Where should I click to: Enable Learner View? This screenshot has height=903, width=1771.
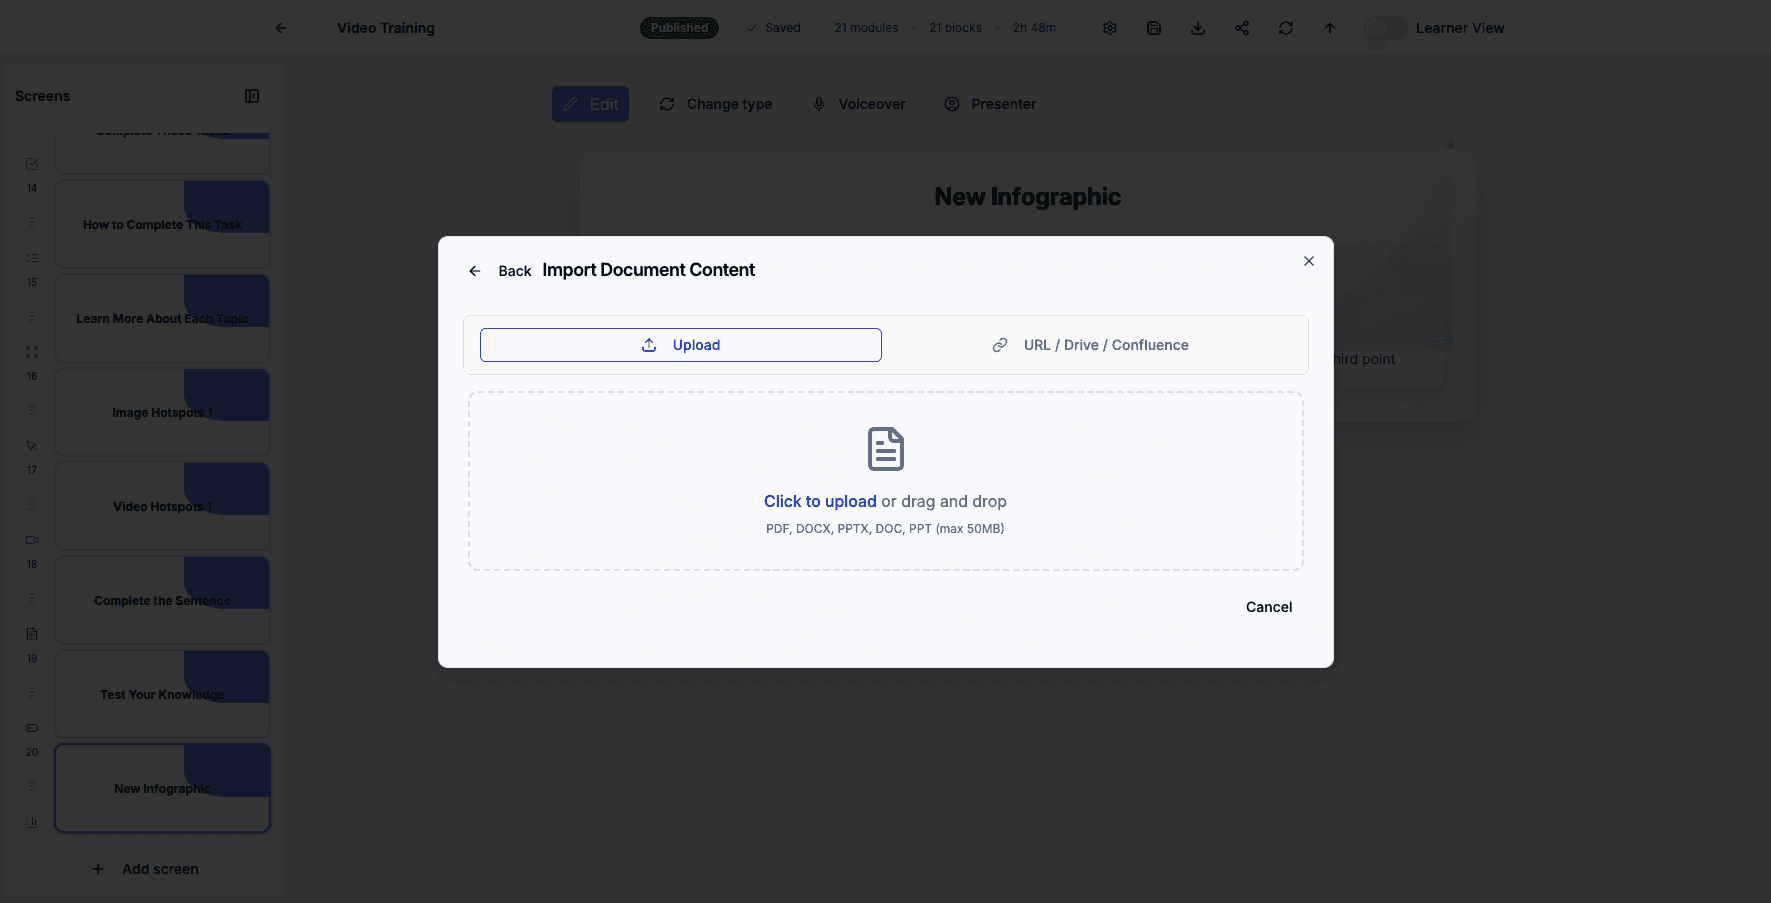[1385, 28]
